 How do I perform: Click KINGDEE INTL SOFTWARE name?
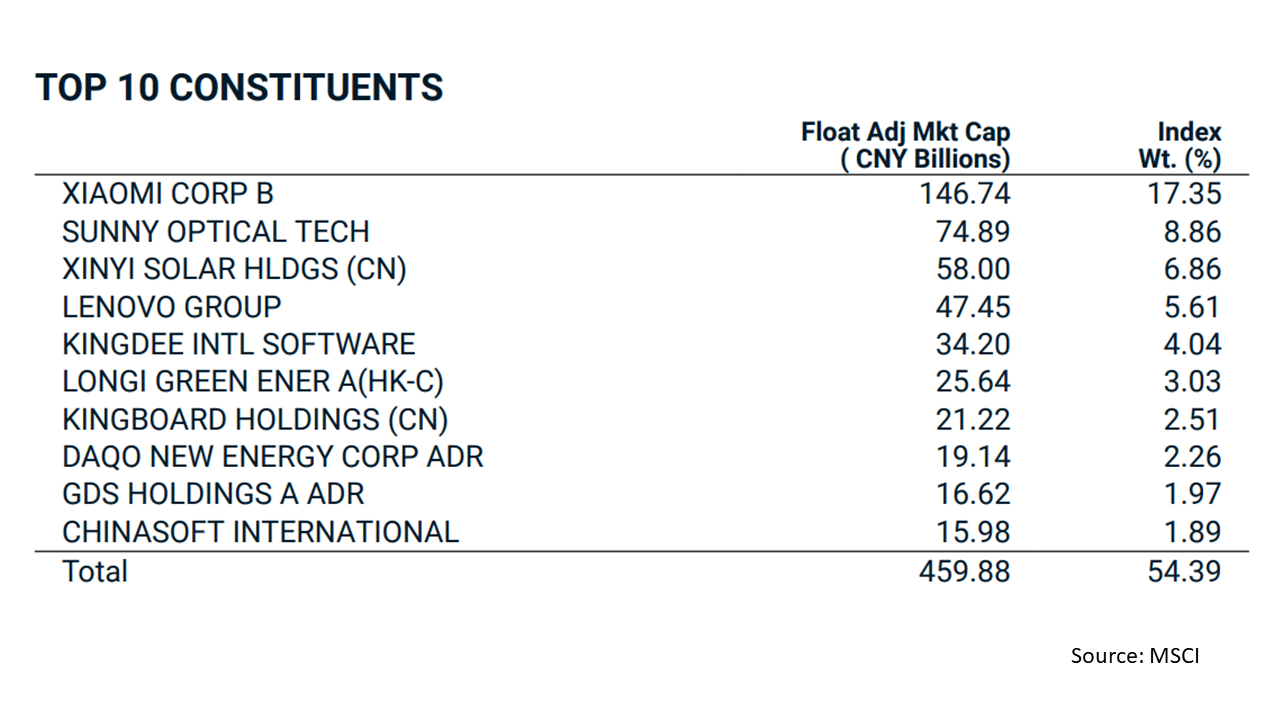(x=238, y=344)
